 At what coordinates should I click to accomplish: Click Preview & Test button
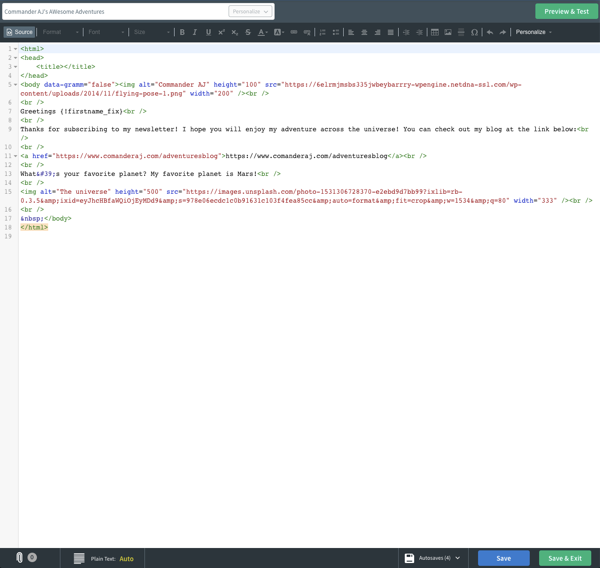(566, 11)
